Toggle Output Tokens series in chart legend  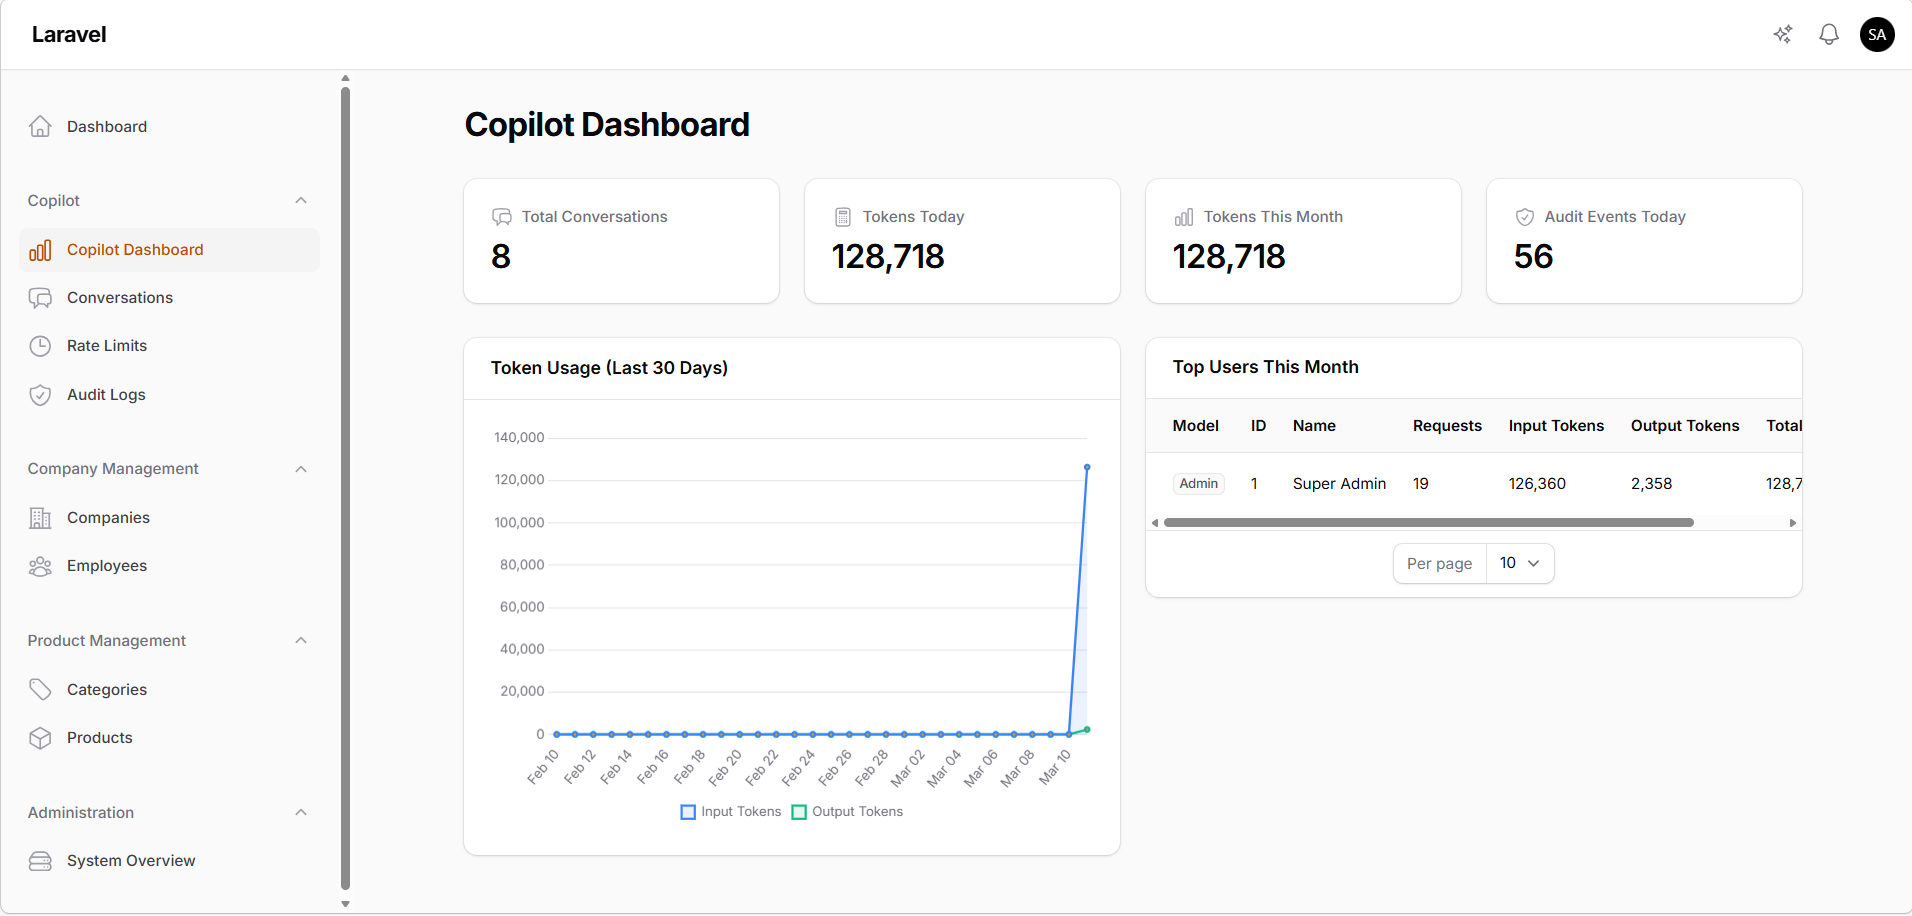pyautogui.click(x=847, y=812)
